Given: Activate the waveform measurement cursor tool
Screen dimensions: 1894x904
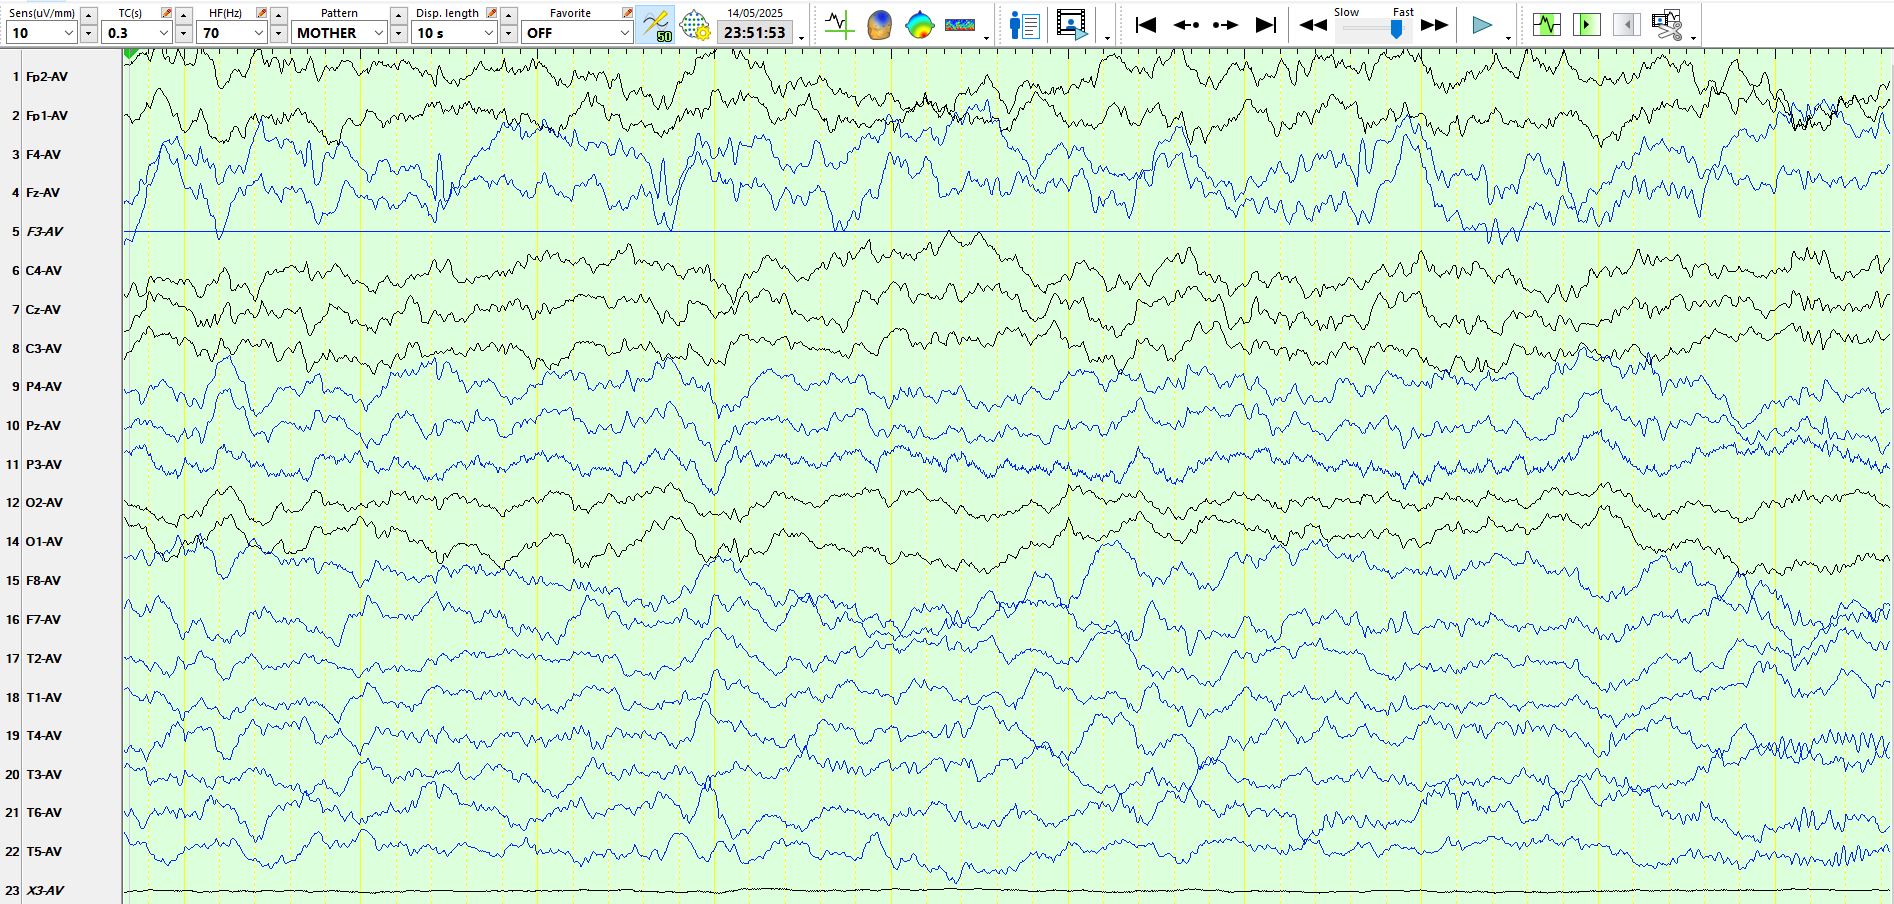Looking at the screenshot, I should tap(839, 25).
